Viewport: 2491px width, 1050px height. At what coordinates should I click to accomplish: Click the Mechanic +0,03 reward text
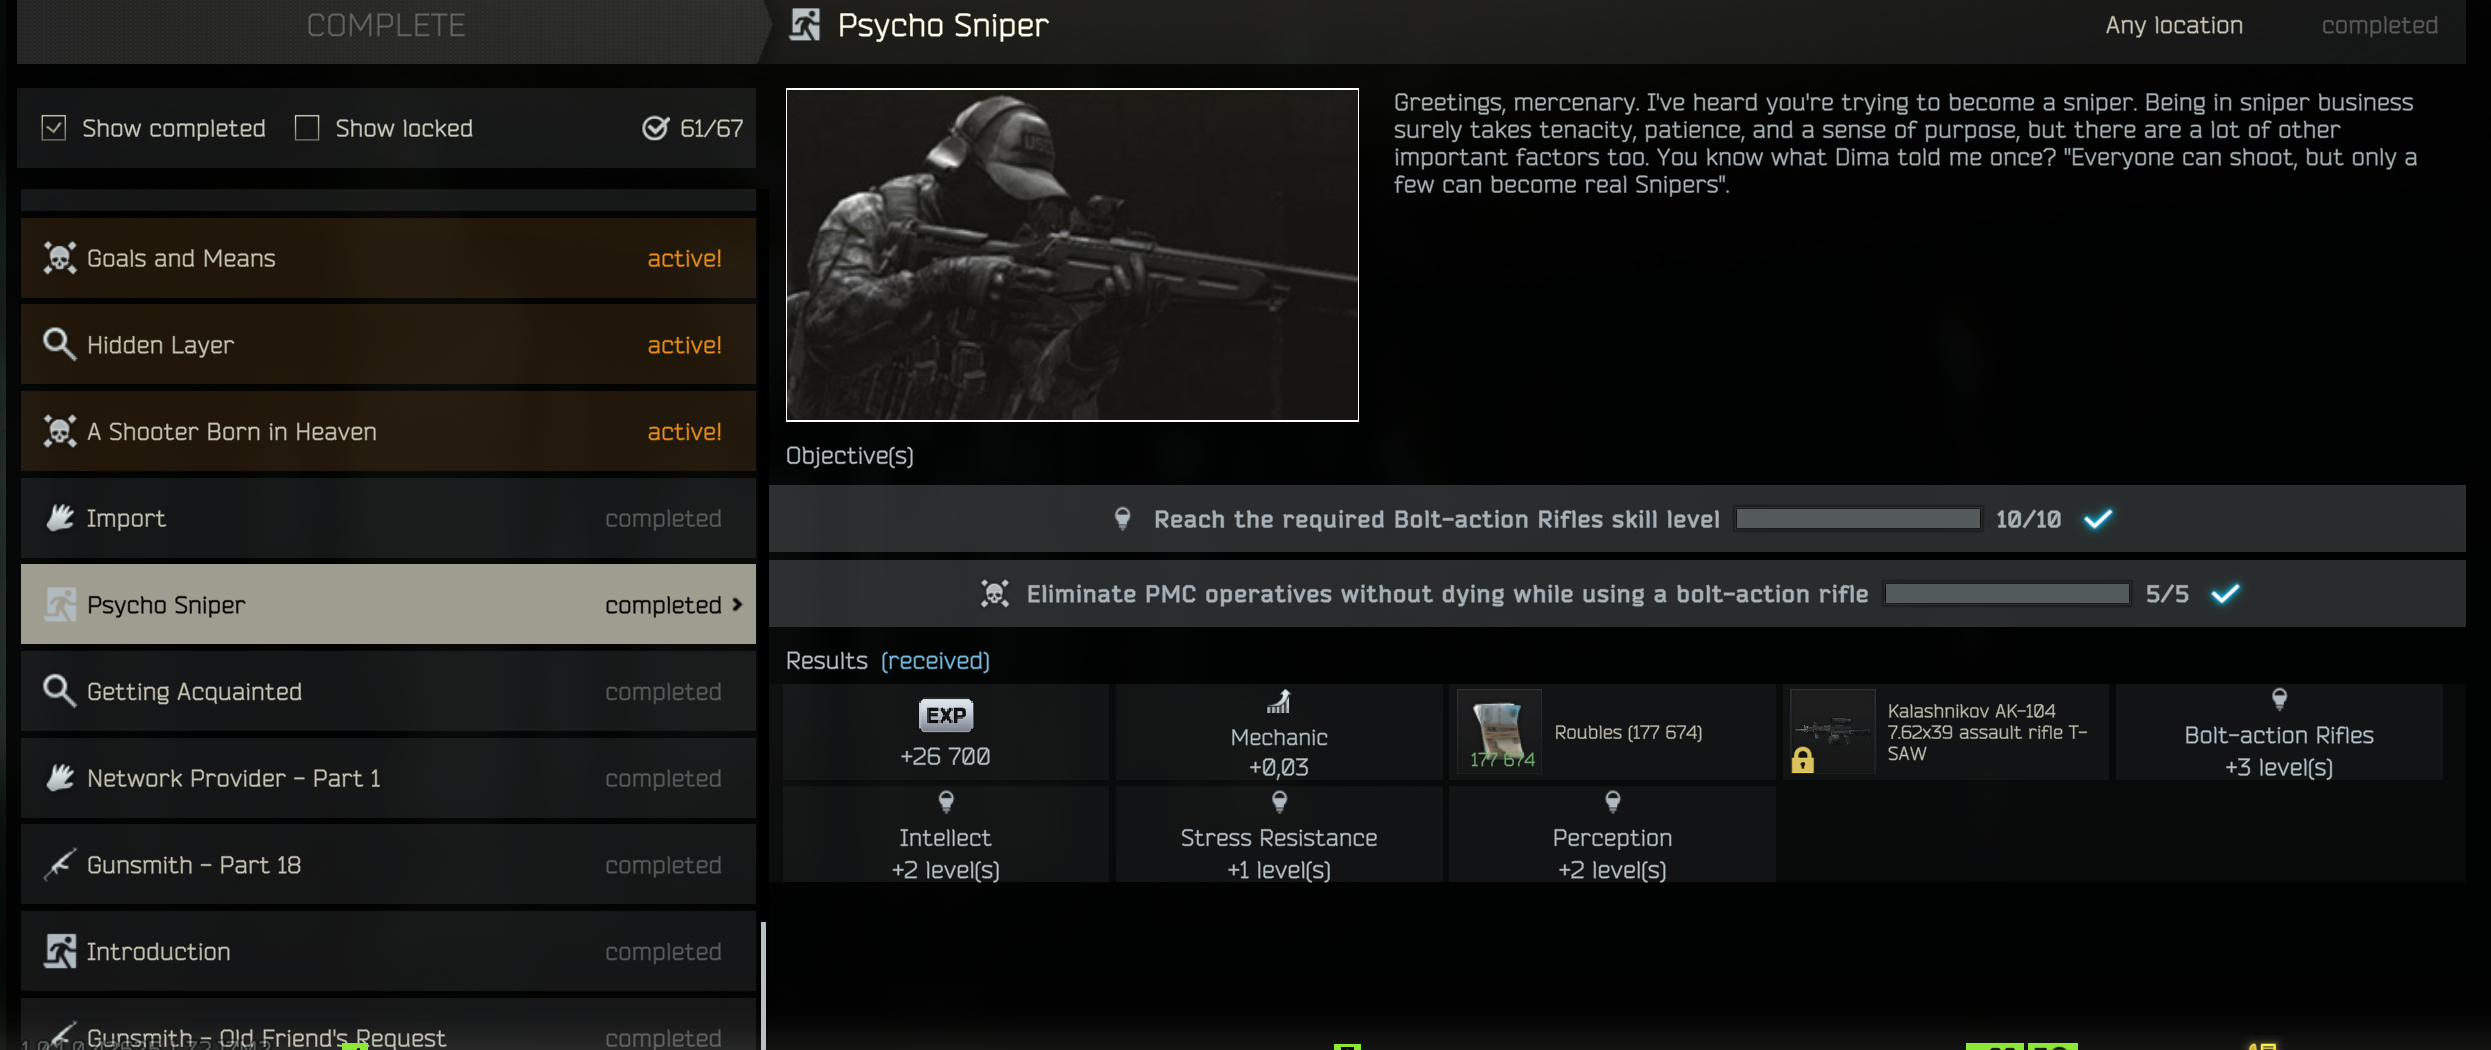1278,752
